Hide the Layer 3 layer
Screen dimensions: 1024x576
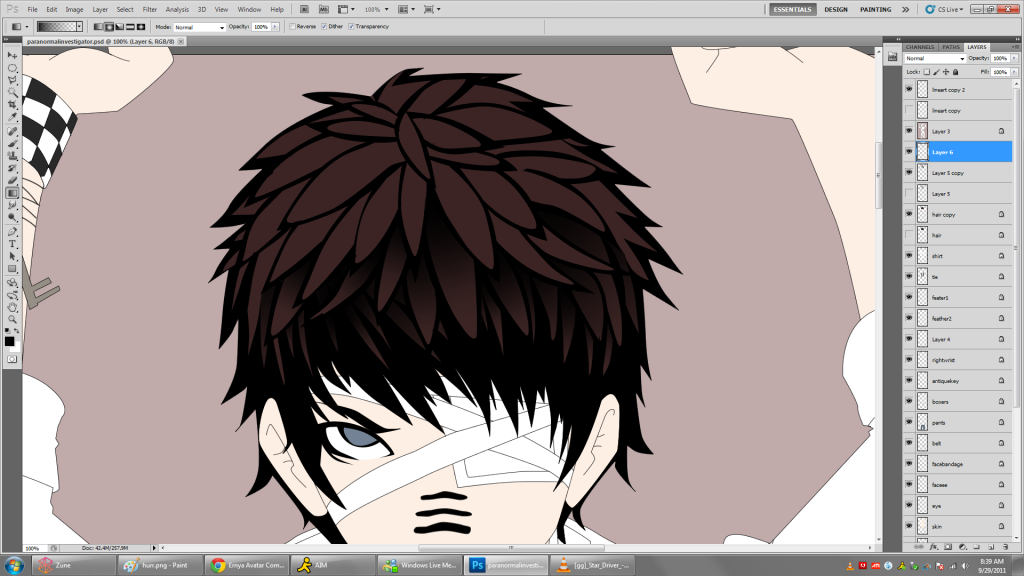[909, 131]
